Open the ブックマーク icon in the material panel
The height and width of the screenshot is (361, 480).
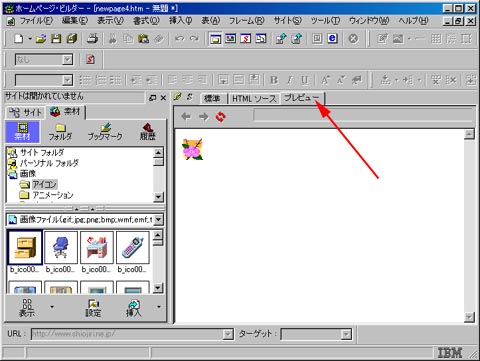click(105, 131)
